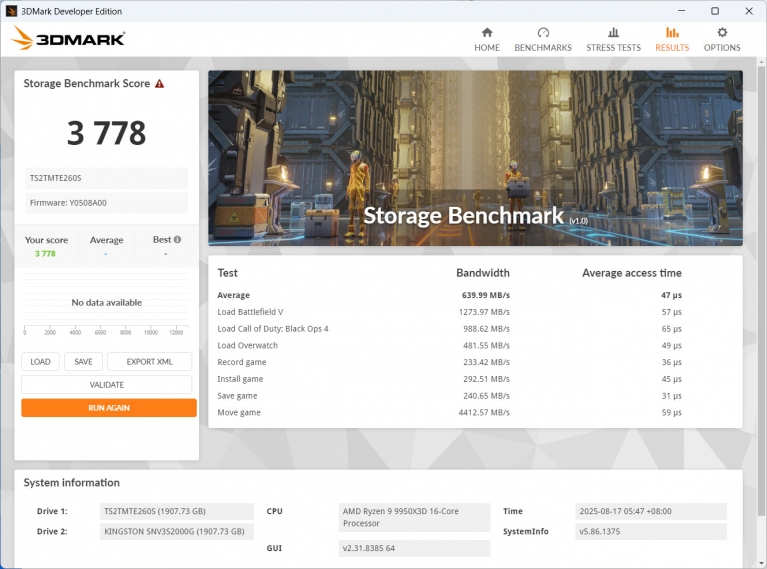This screenshot has height=569, width=767.
Task: Click the RUN AGAIN button
Action: [109, 408]
